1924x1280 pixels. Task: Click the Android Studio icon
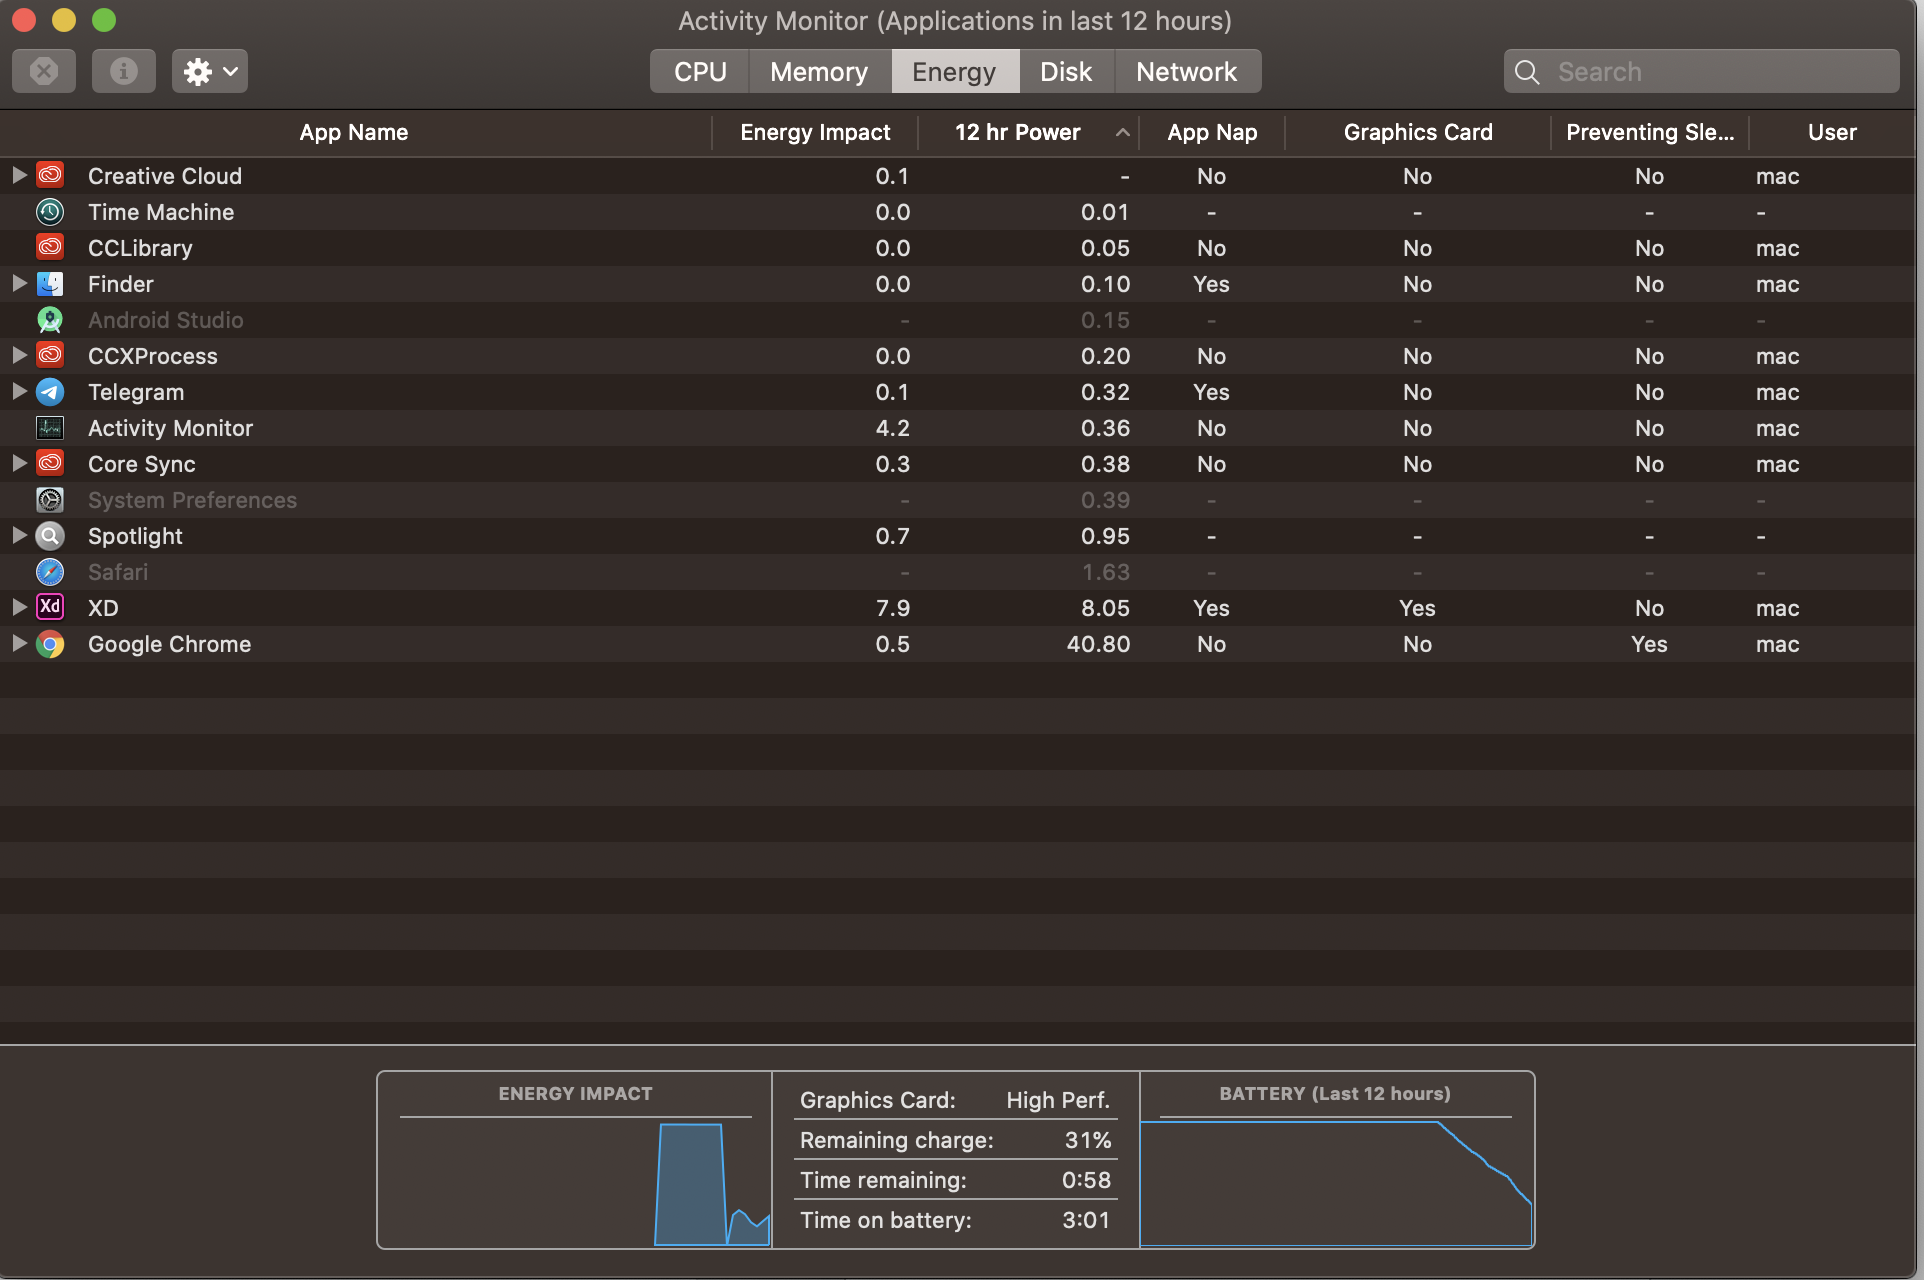pyautogui.click(x=50, y=320)
